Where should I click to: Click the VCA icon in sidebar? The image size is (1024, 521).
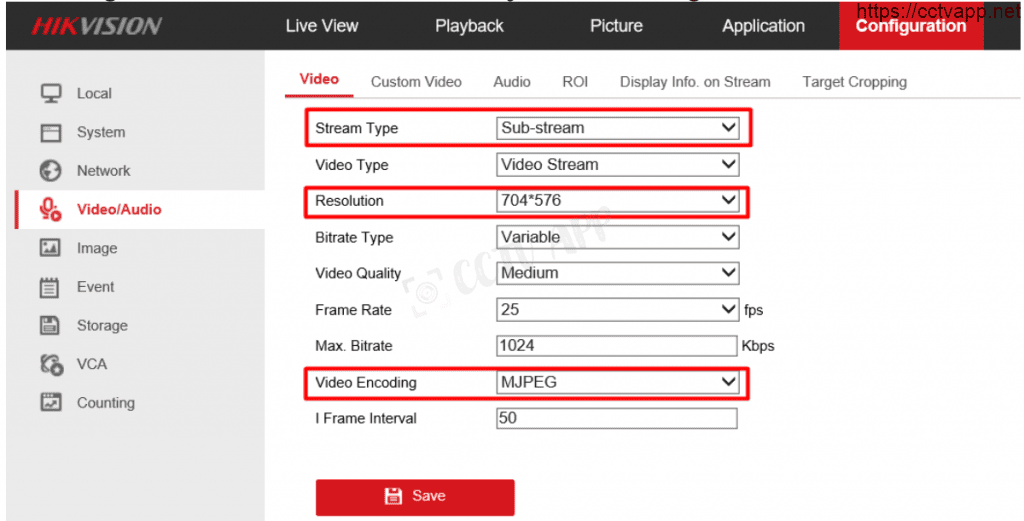(50, 364)
